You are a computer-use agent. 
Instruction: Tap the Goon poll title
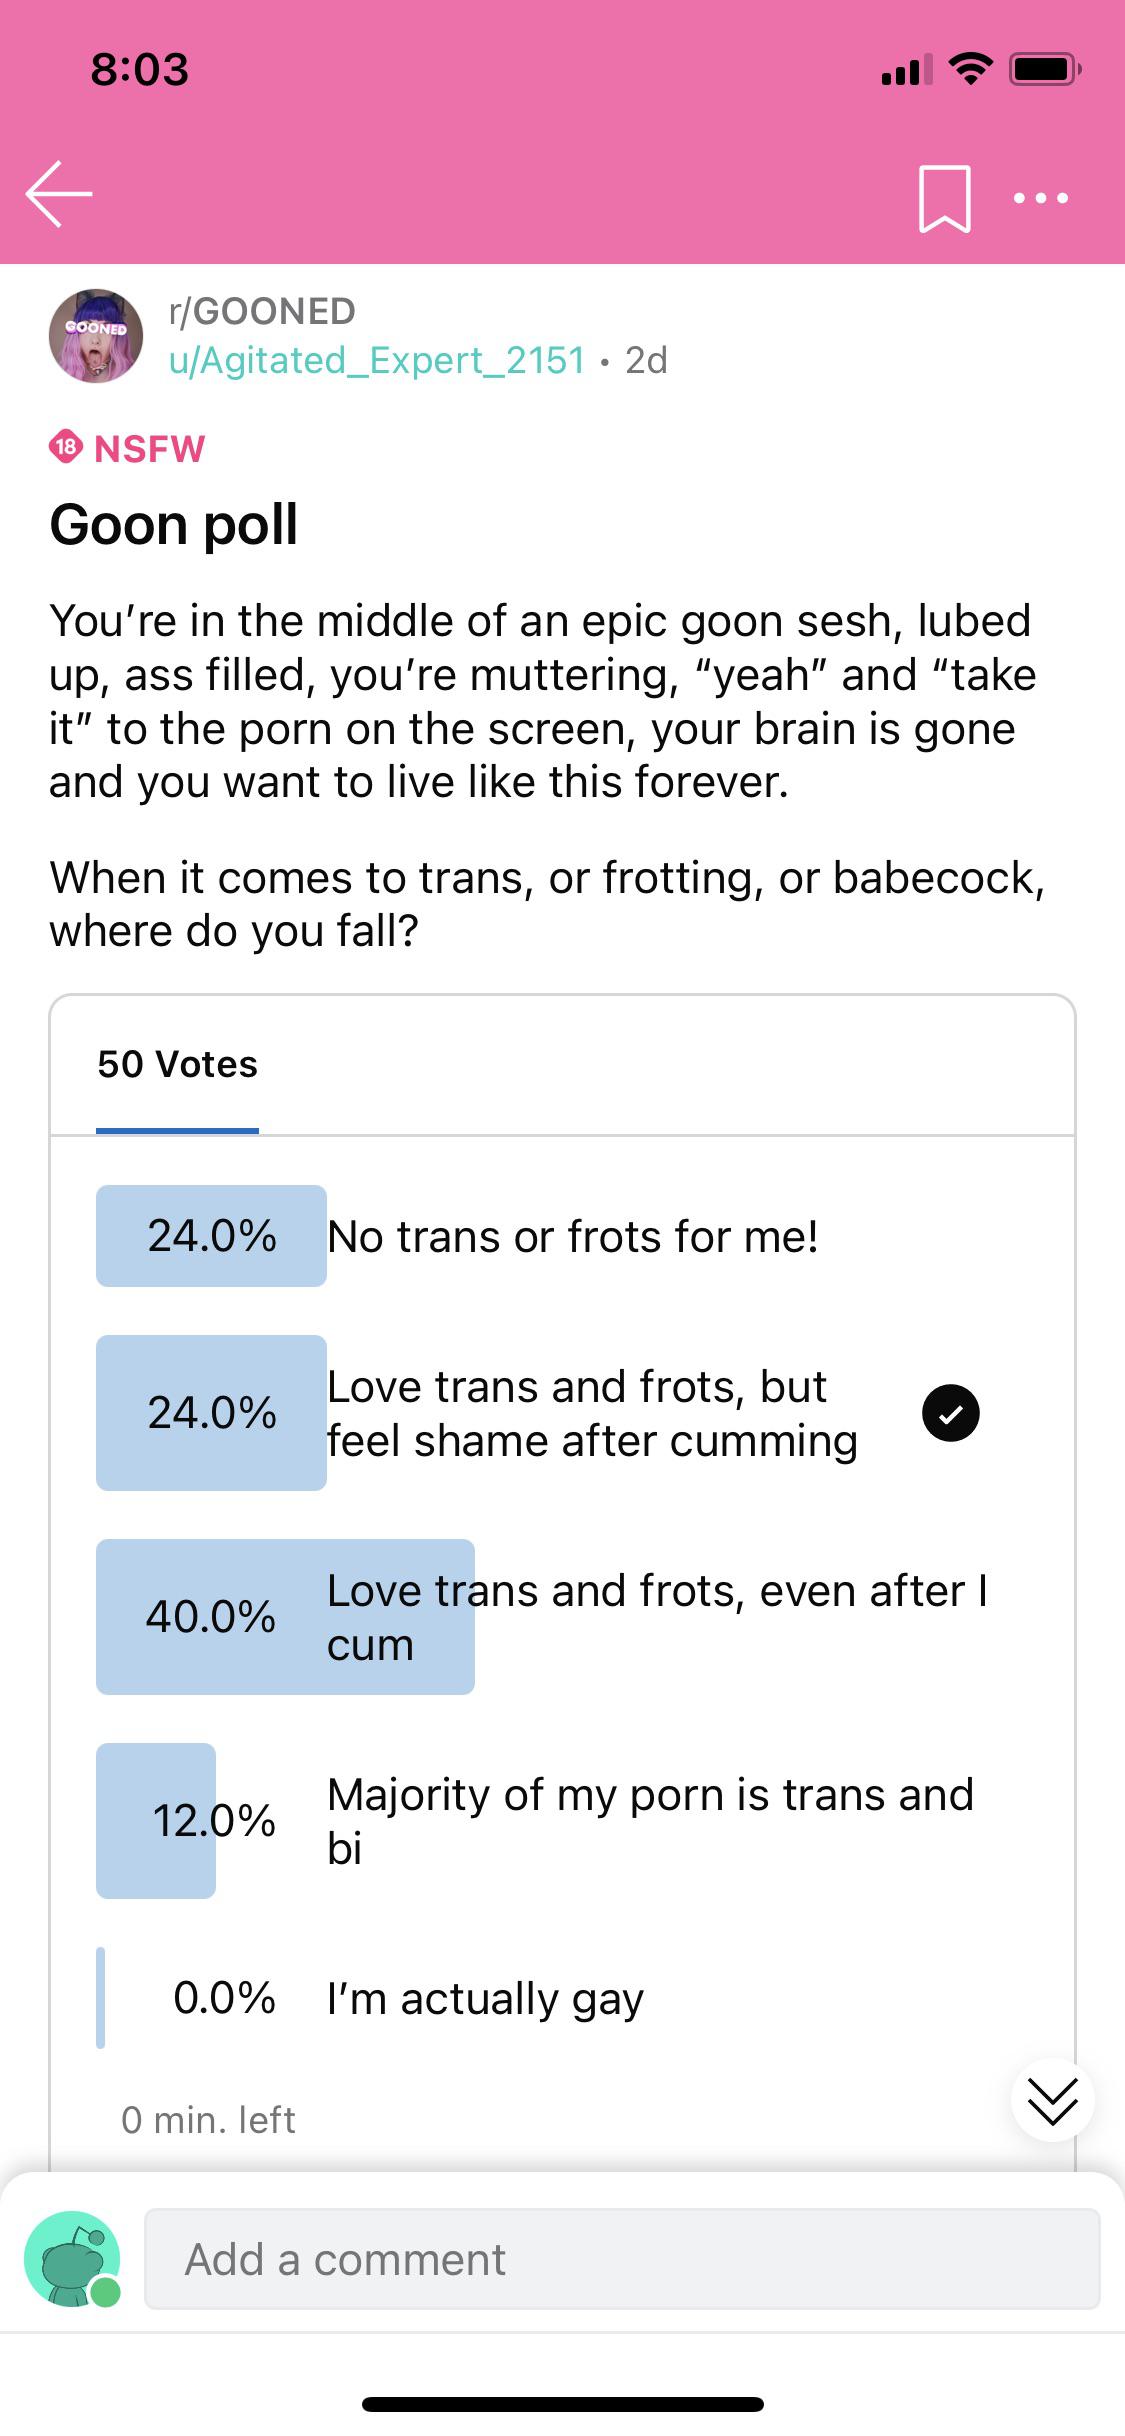click(174, 524)
